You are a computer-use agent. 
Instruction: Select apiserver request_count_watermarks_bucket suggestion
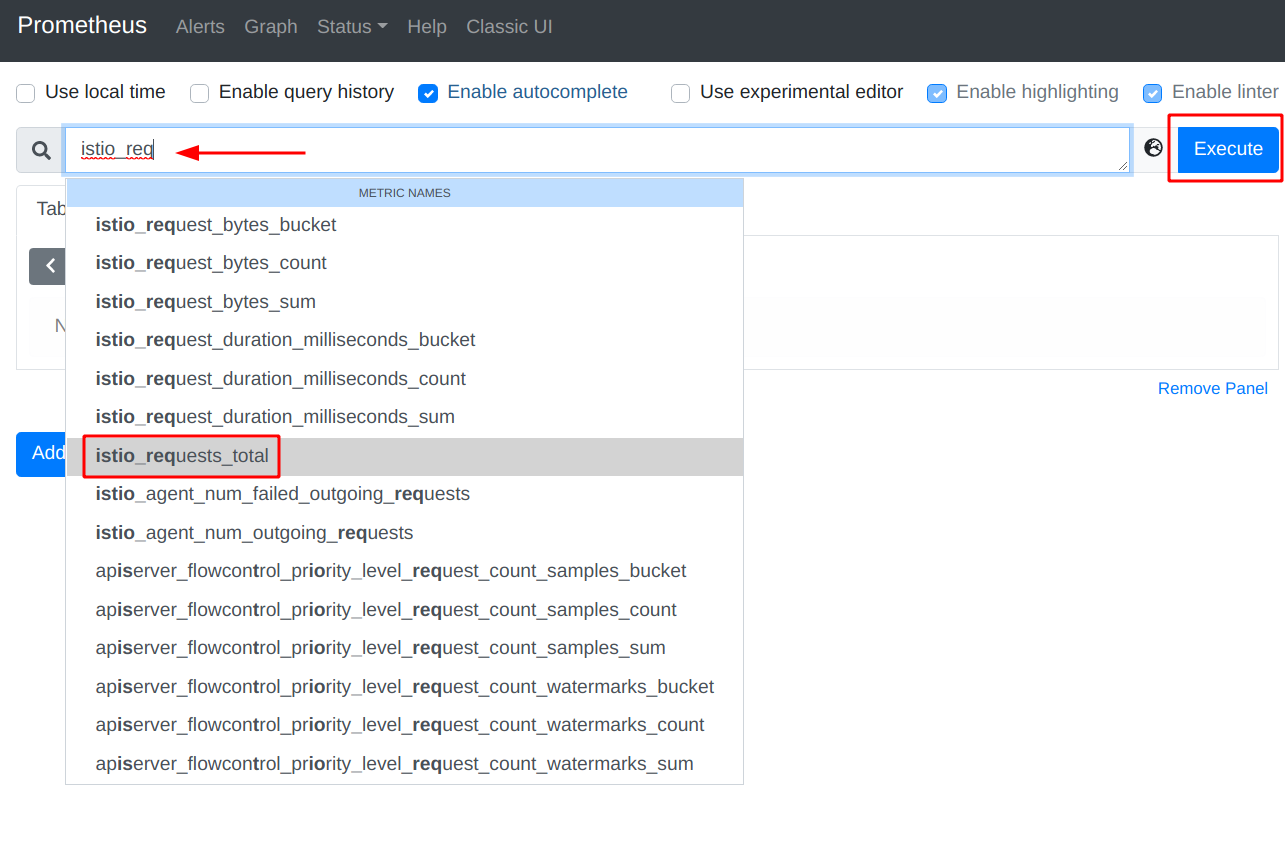404,687
